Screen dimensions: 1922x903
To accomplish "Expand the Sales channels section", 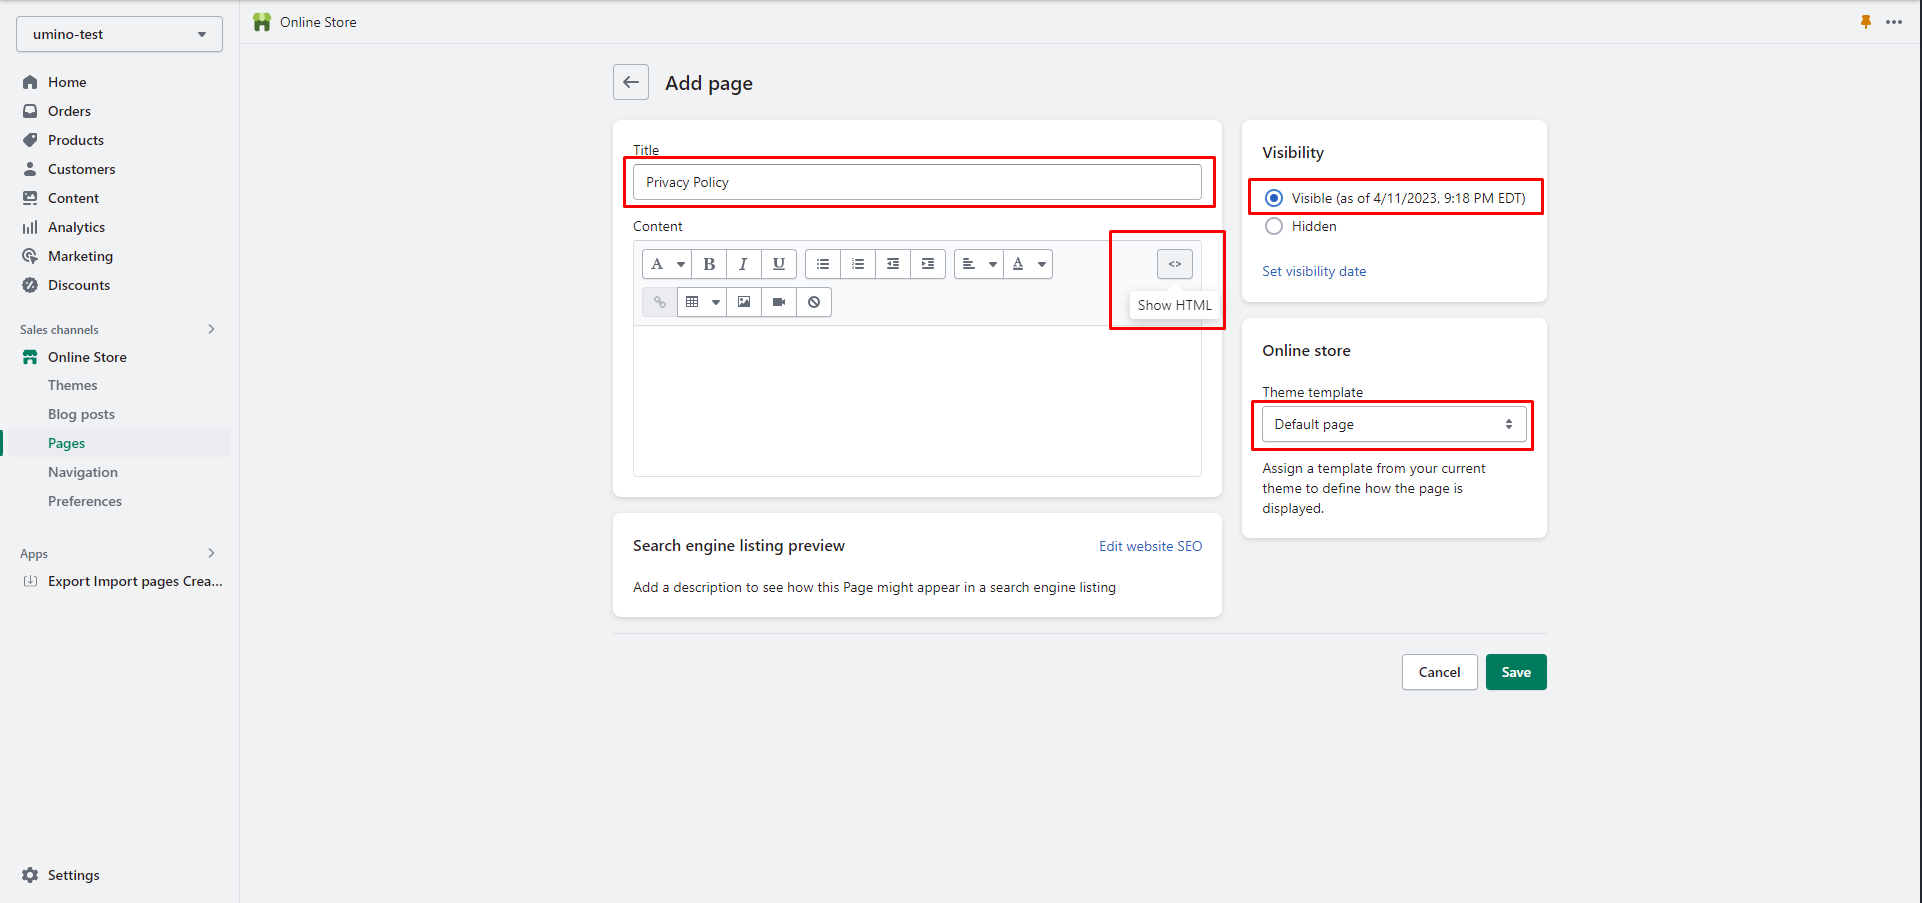I will pyautogui.click(x=211, y=329).
